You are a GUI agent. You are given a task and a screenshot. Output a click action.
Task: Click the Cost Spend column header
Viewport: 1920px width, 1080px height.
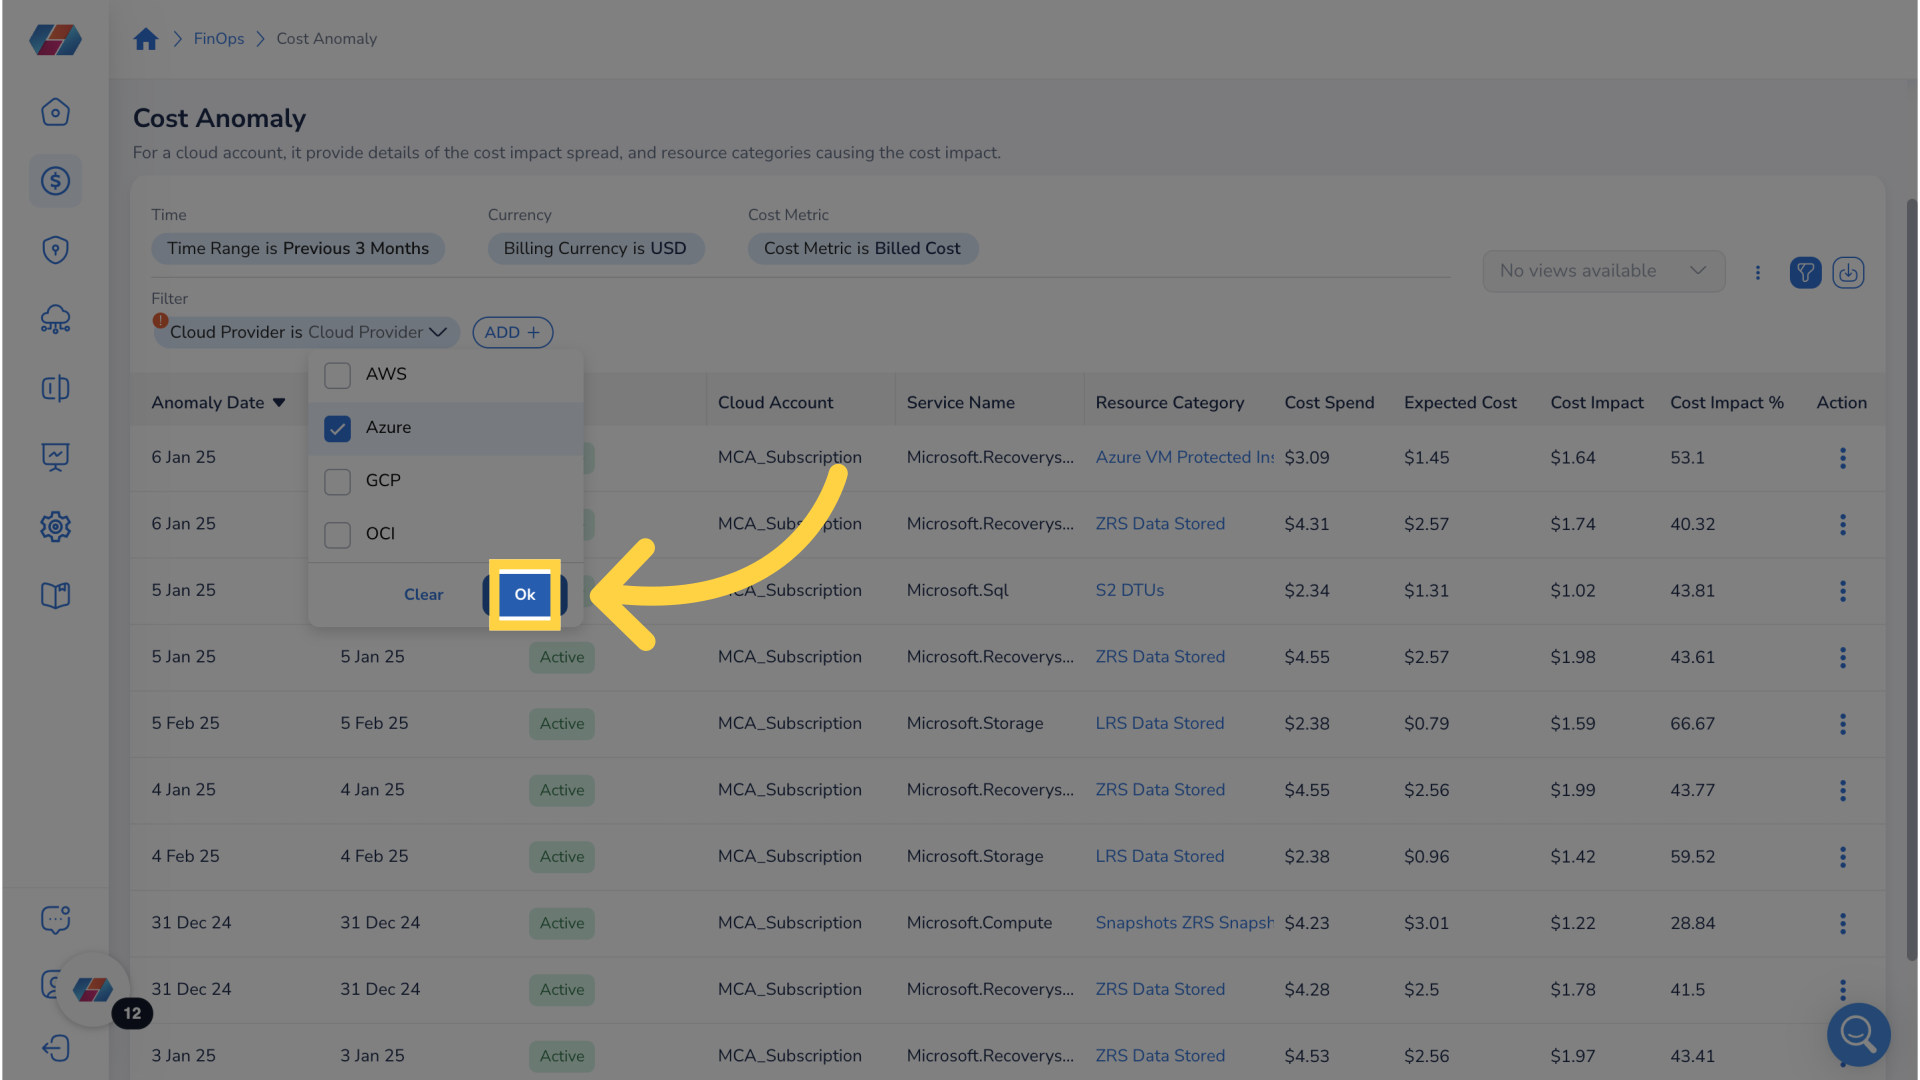click(x=1329, y=402)
